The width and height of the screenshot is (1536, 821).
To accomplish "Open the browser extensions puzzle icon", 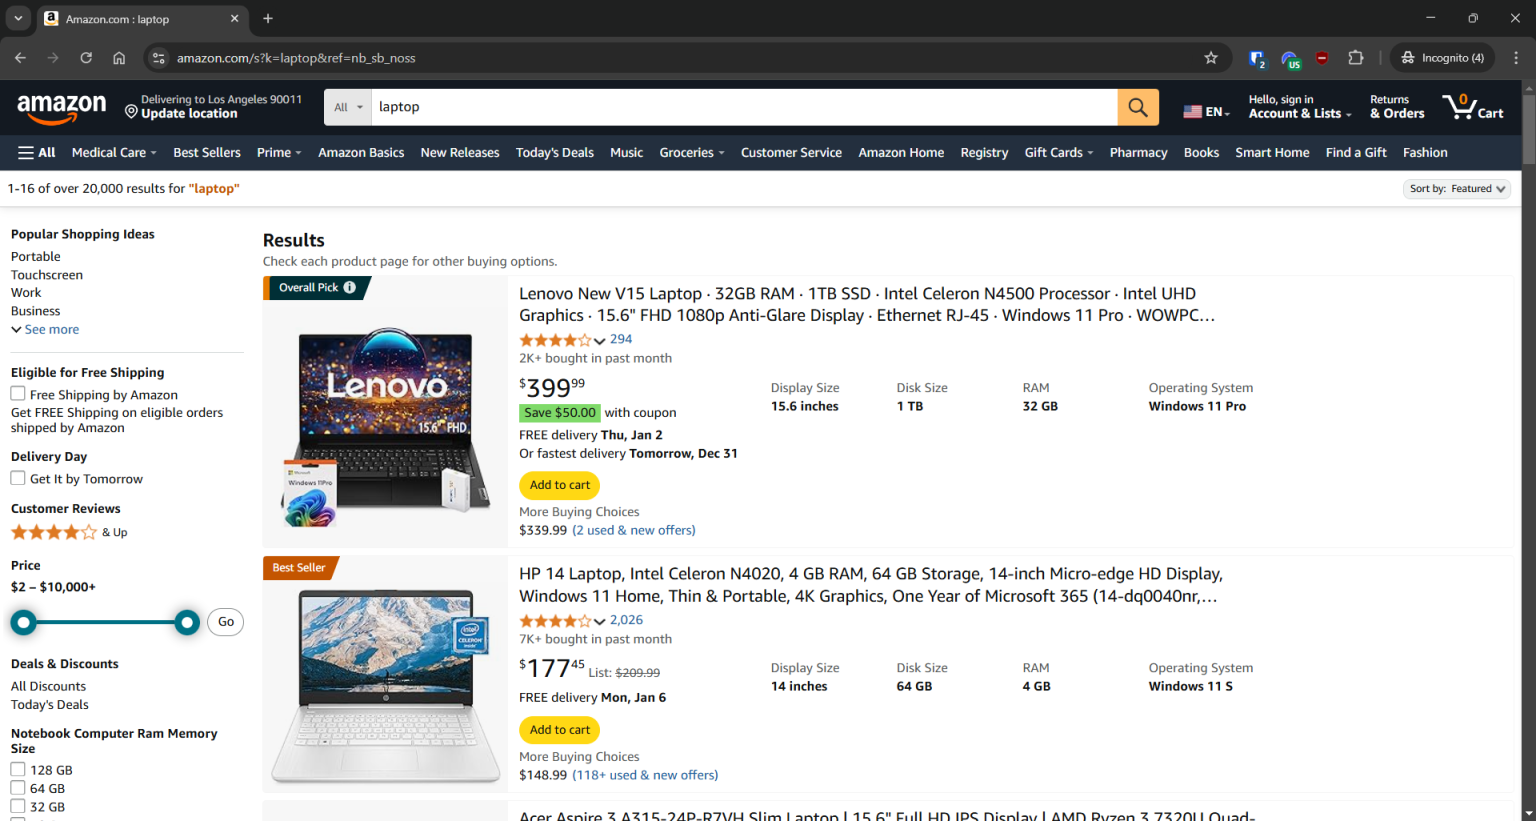I will [1356, 58].
